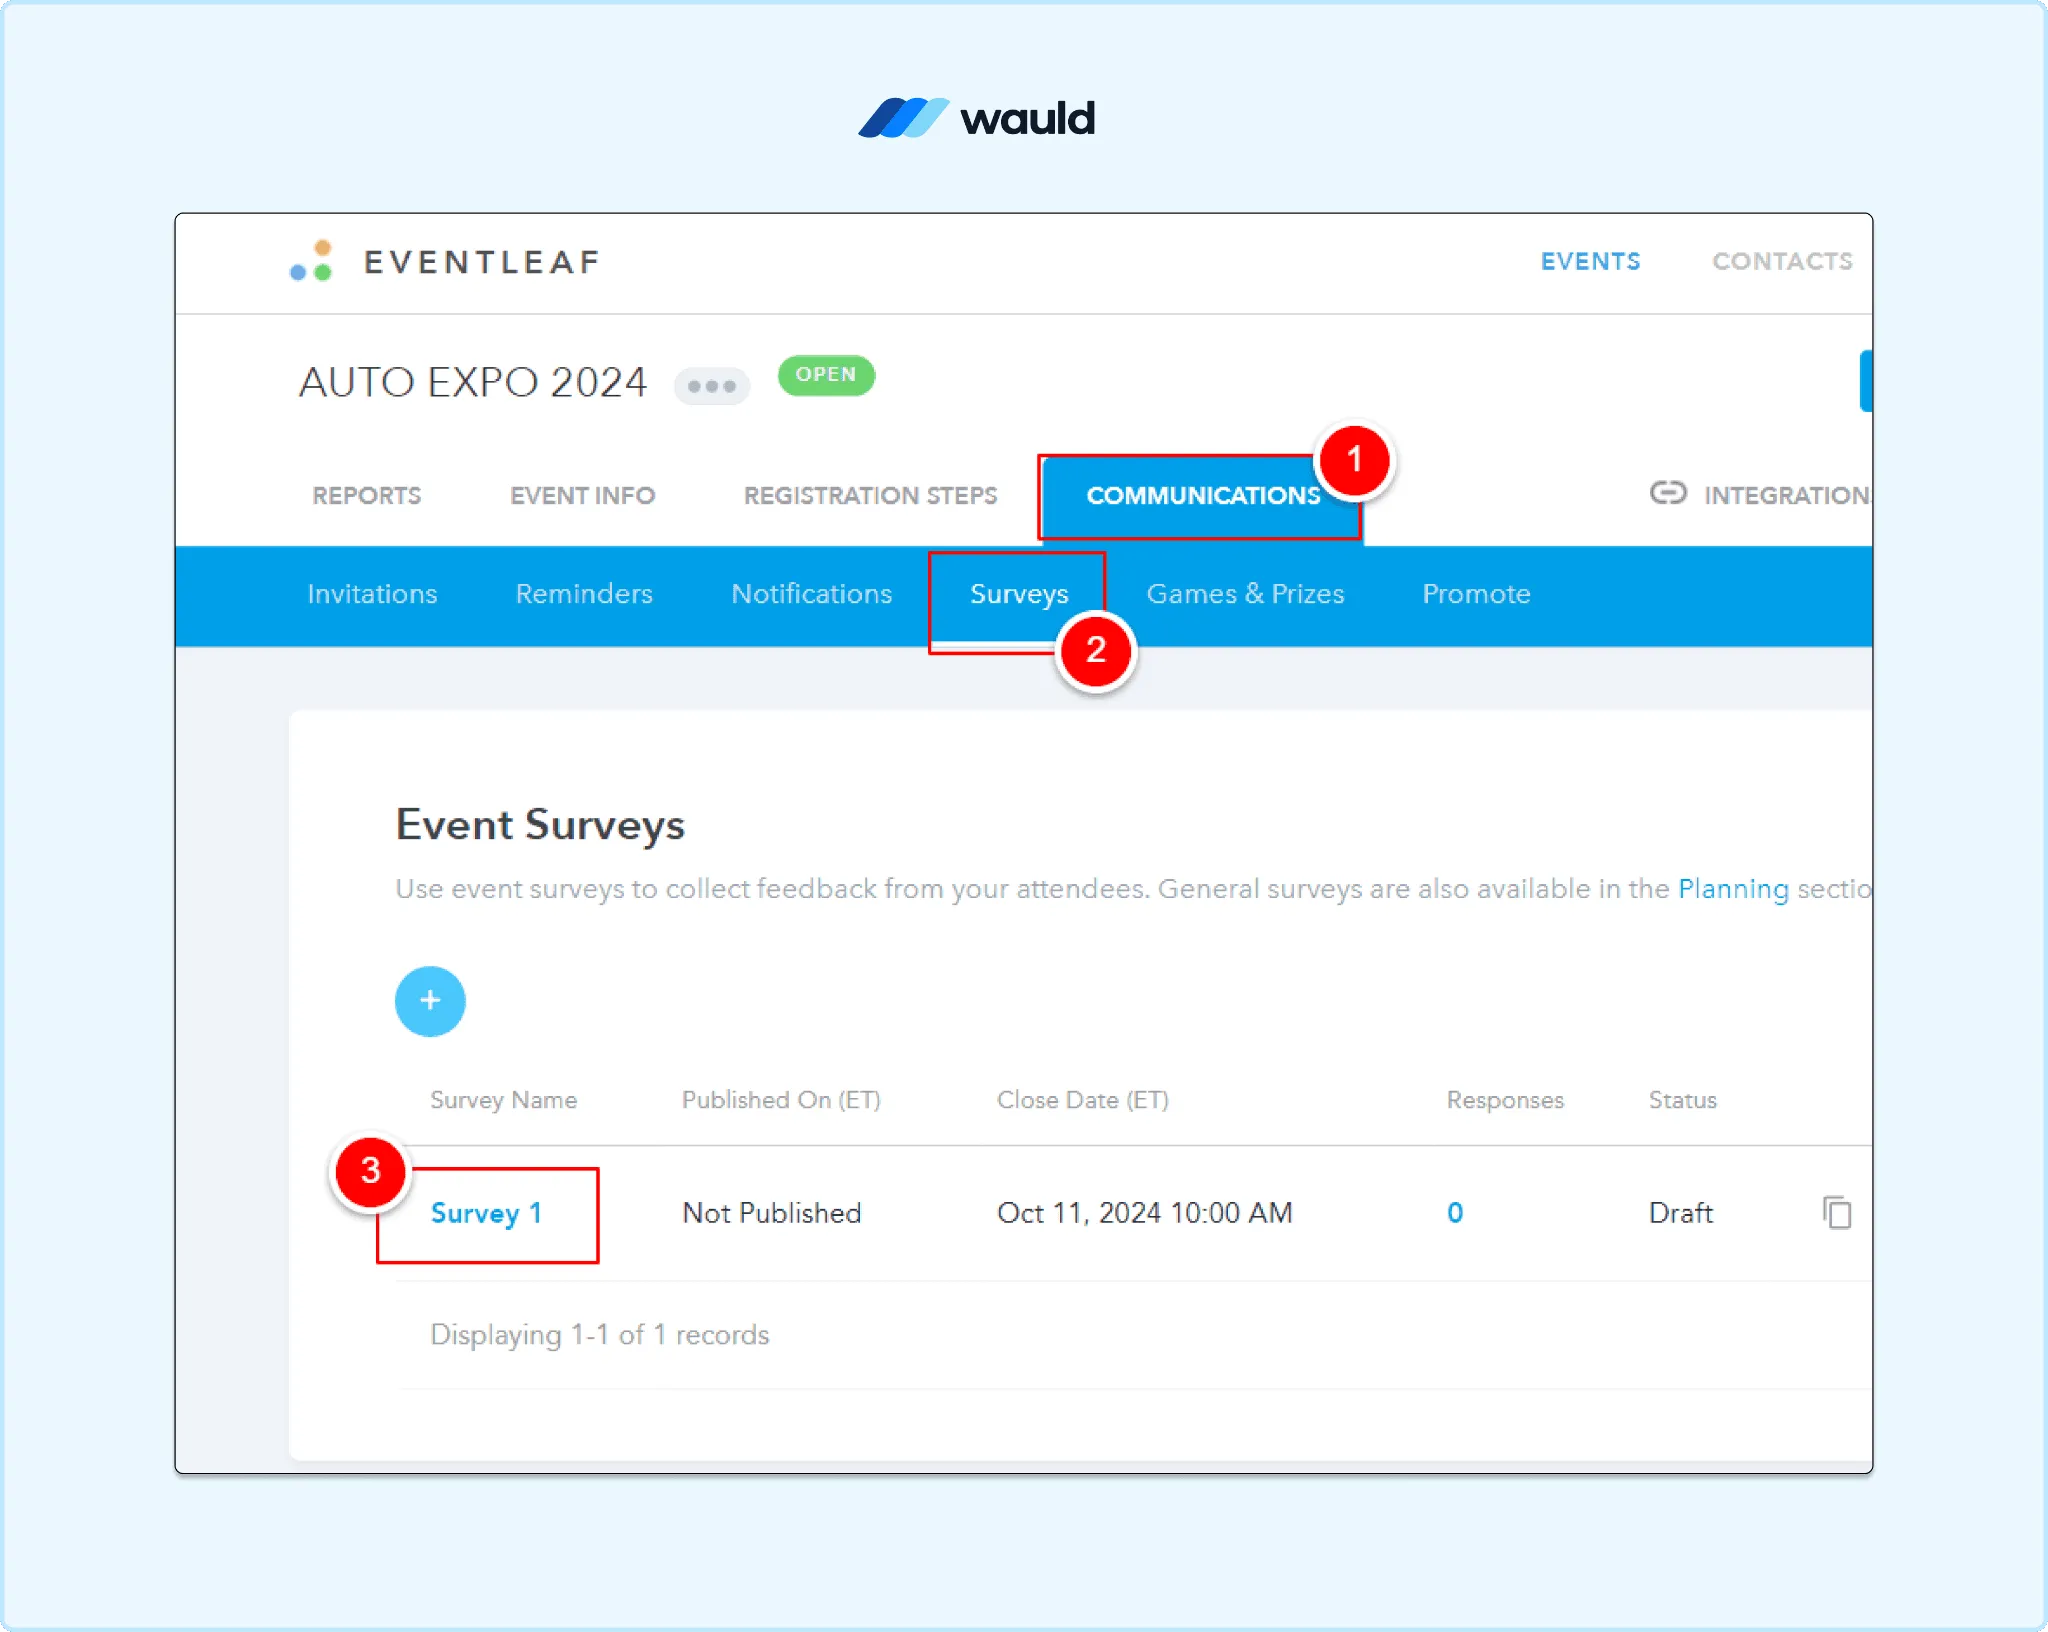The width and height of the screenshot is (2048, 1632).
Task: Click the Draft status cell
Action: click(x=1680, y=1213)
